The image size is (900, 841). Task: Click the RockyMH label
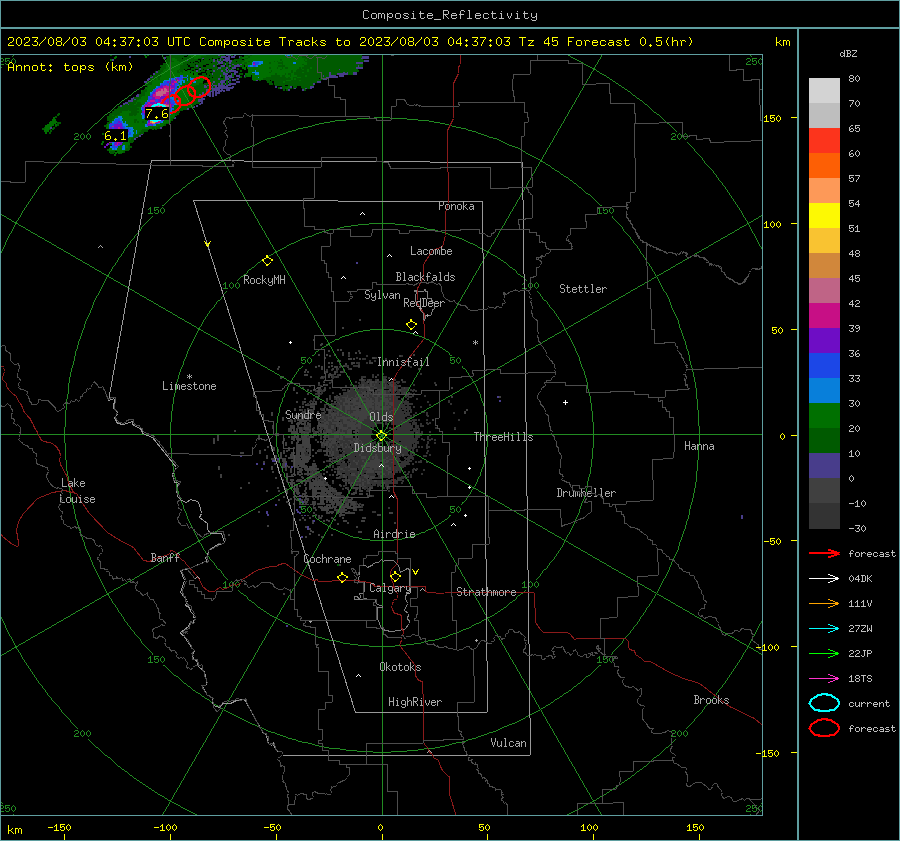click(x=264, y=280)
